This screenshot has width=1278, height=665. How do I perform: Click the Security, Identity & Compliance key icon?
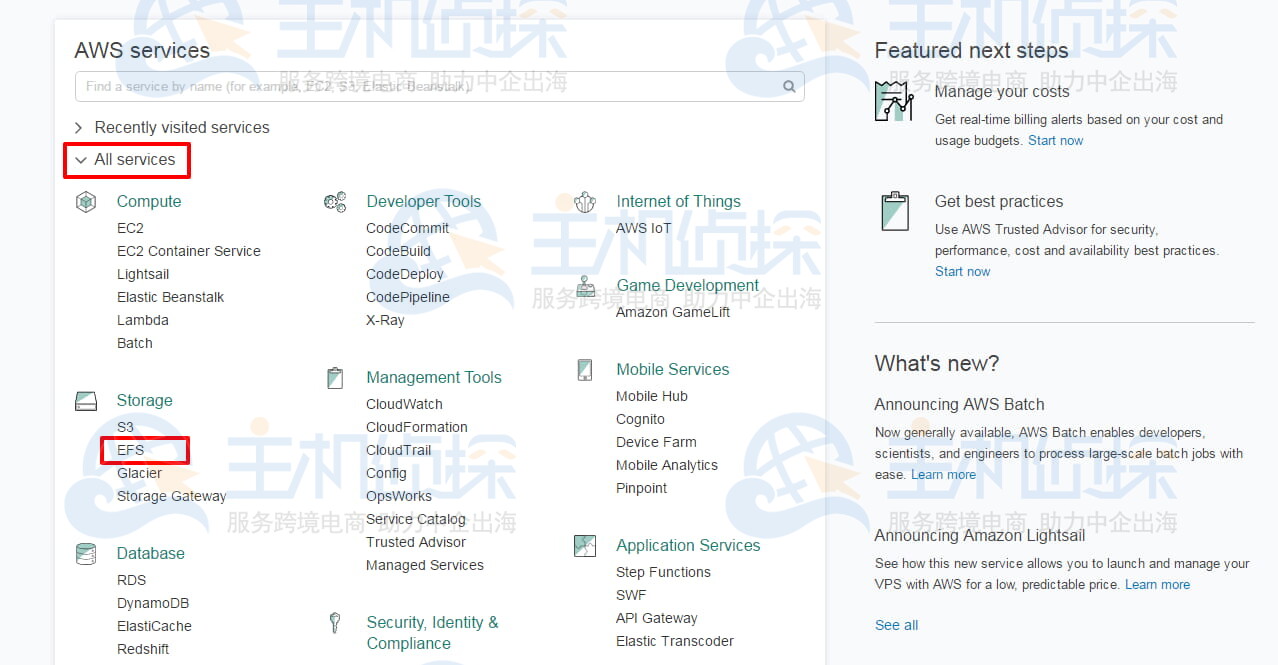(x=335, y=622)
